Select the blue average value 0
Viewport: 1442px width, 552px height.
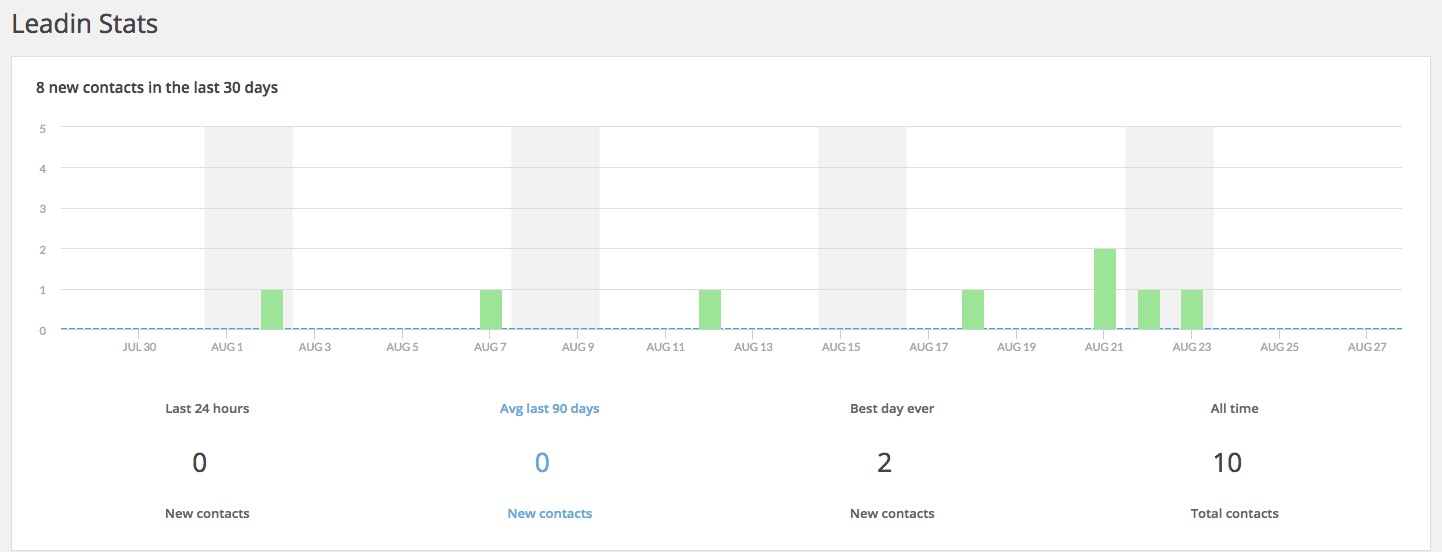pos(542,463)
